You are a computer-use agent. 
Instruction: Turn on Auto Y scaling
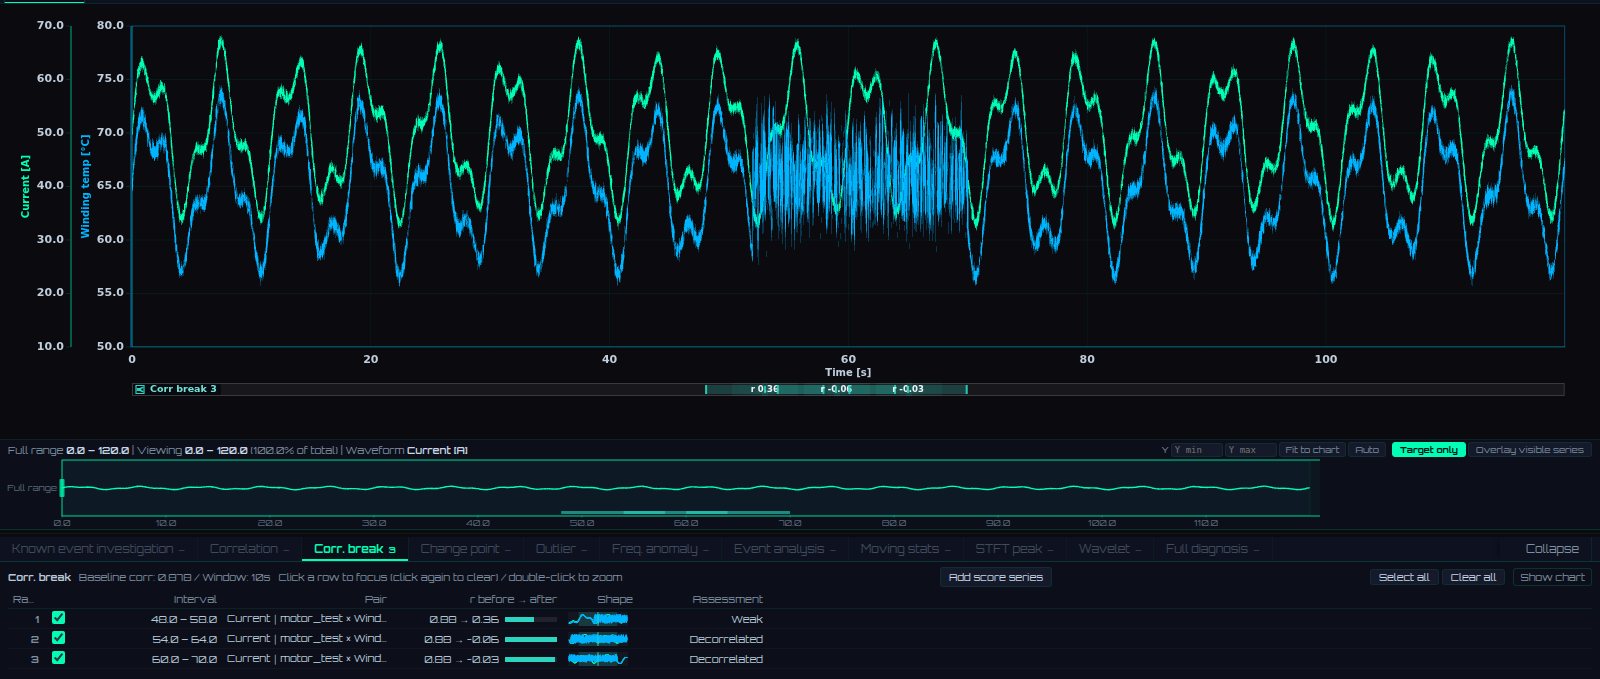(1366, 450)
